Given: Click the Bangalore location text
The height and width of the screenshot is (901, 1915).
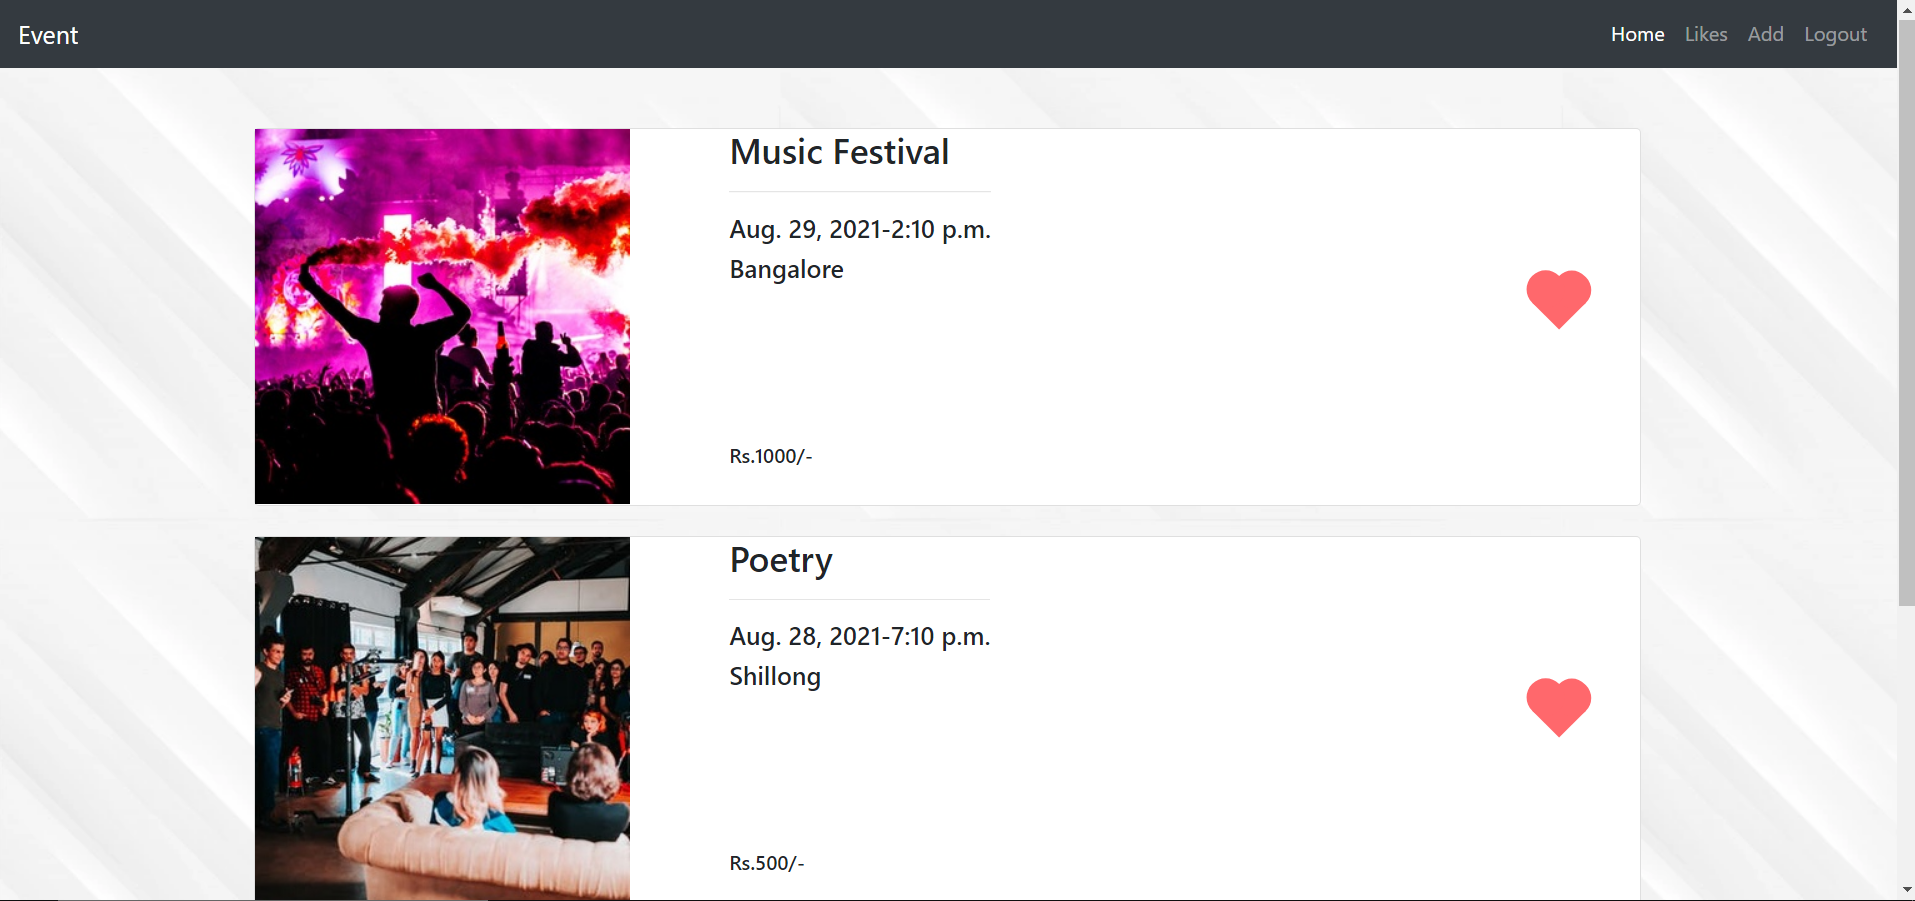Looking at the screenshot, I should [x=786, y=269].
